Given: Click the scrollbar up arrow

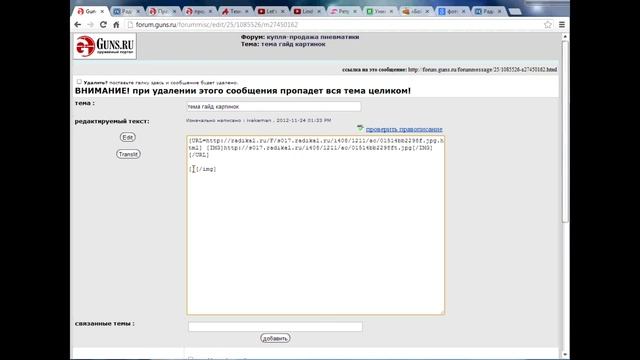Looking at the screenshot, I should [x=565, y=37].
